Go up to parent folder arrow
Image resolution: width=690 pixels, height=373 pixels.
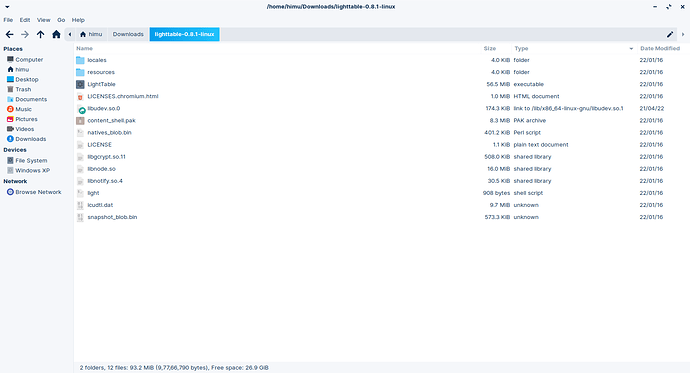point(40,34)
